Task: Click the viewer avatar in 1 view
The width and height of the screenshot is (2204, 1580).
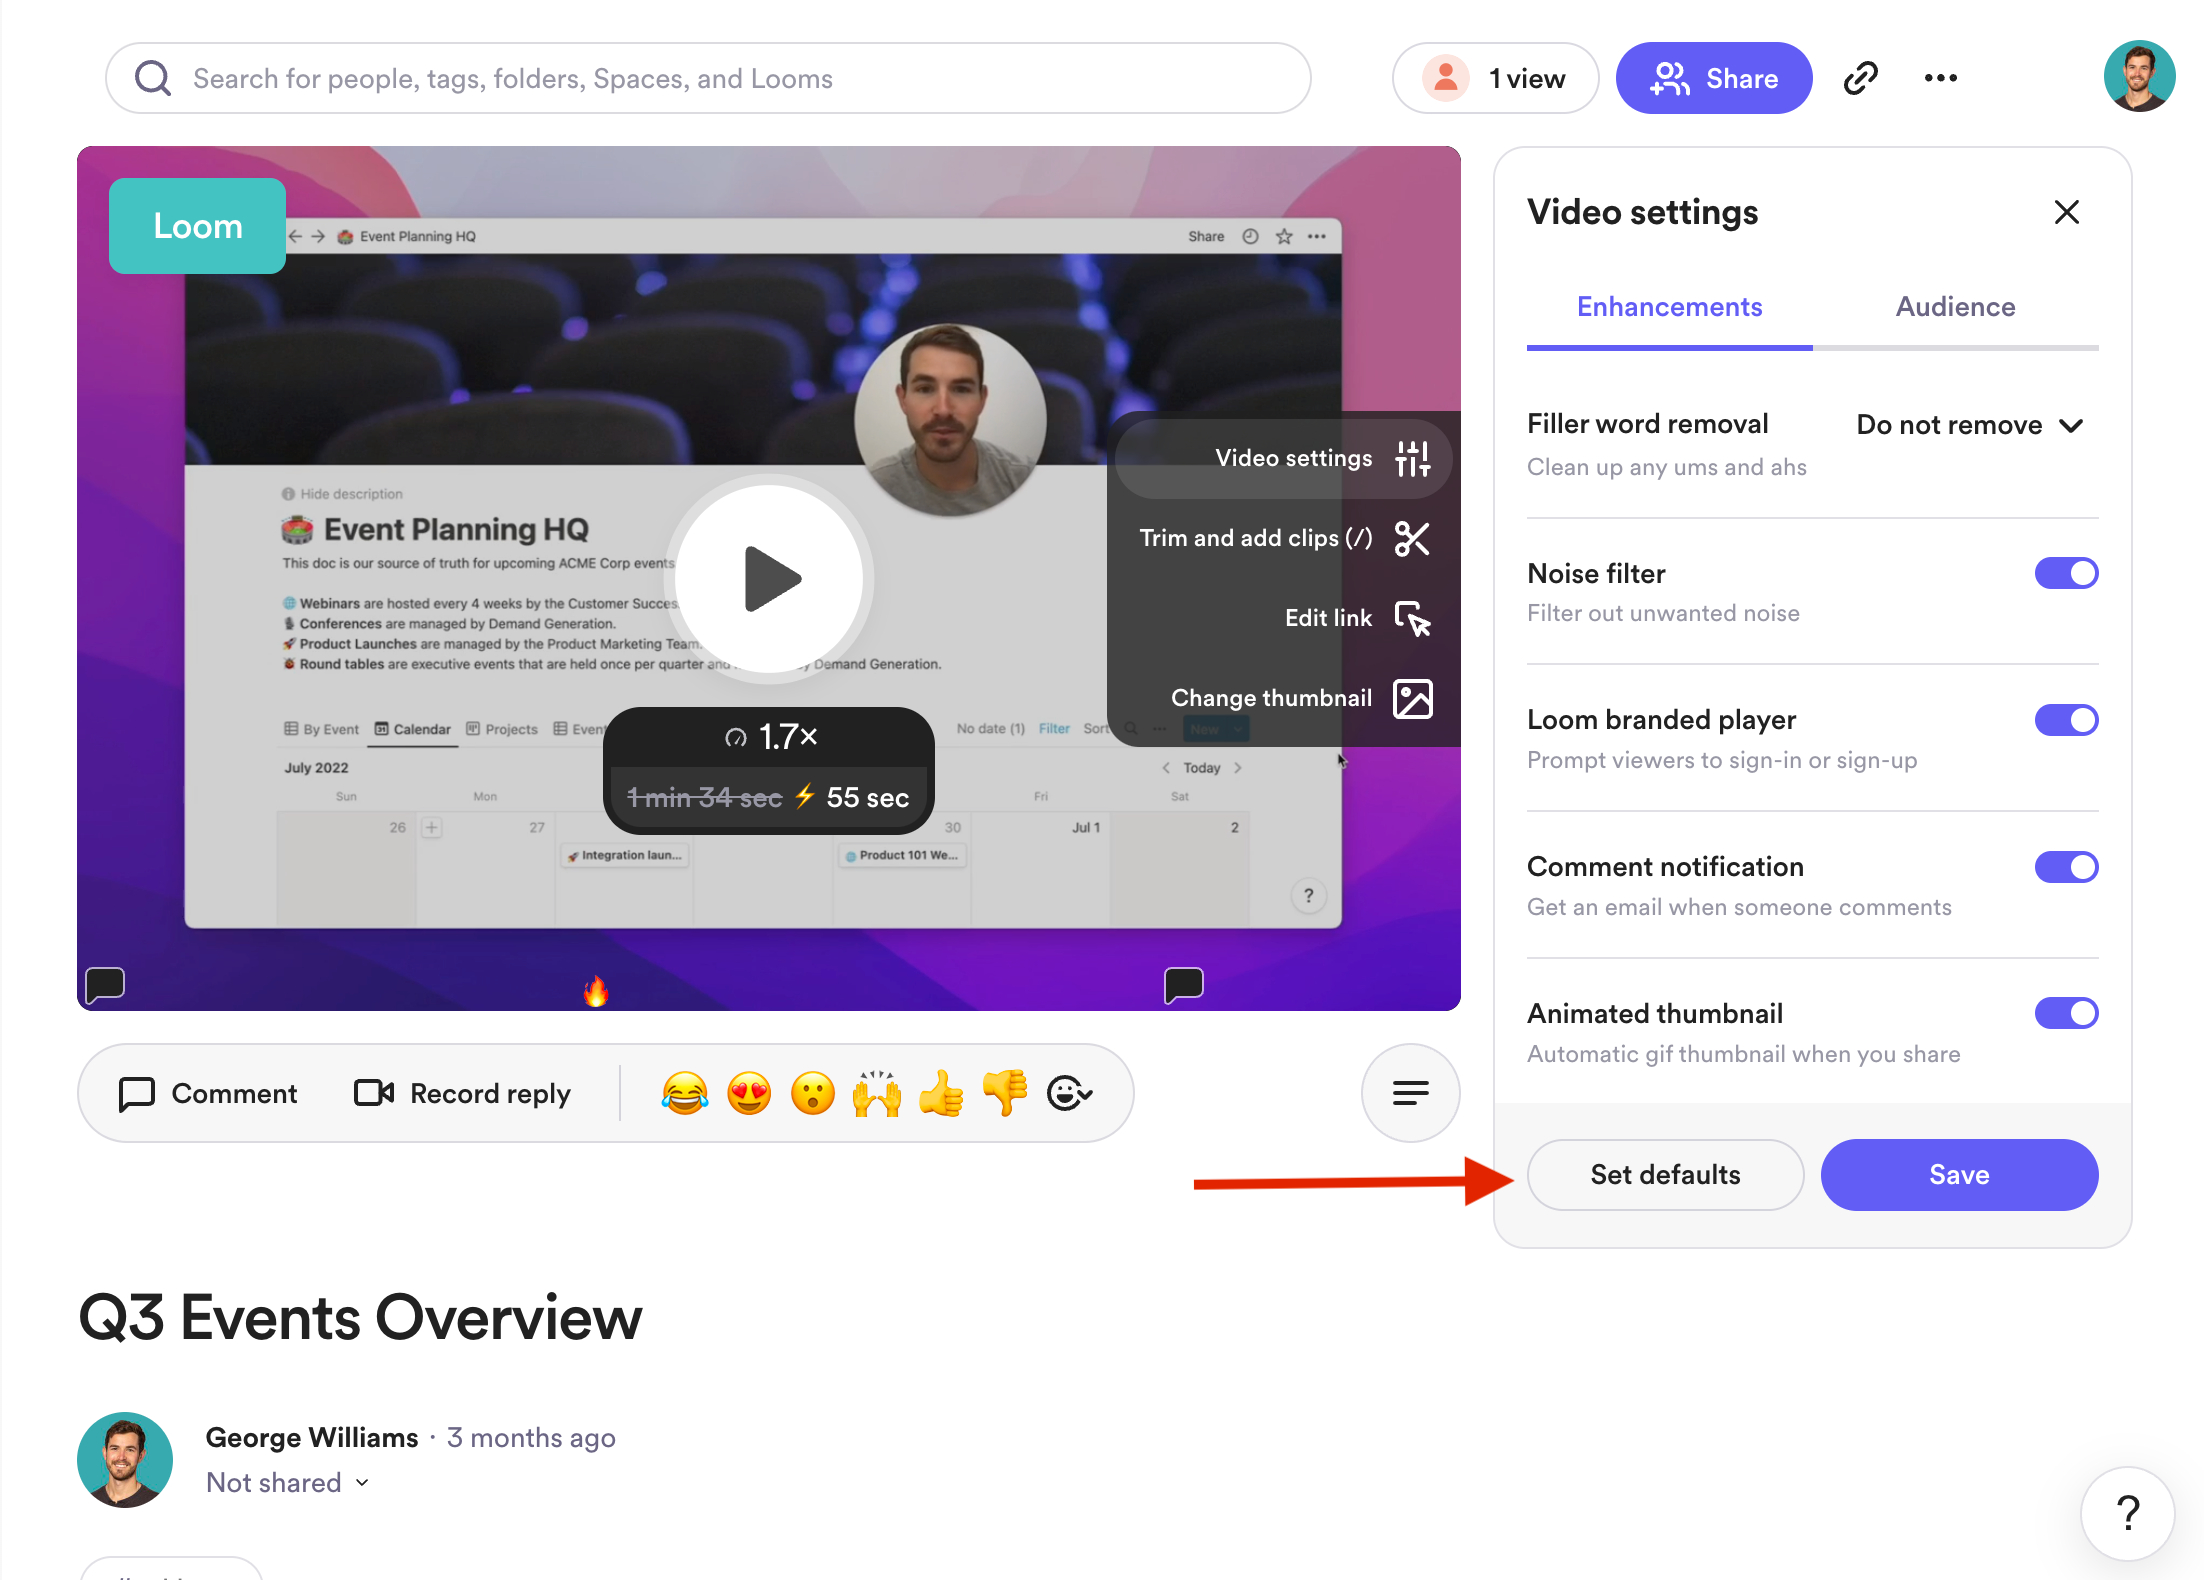Action: (x=1445, y=78)
